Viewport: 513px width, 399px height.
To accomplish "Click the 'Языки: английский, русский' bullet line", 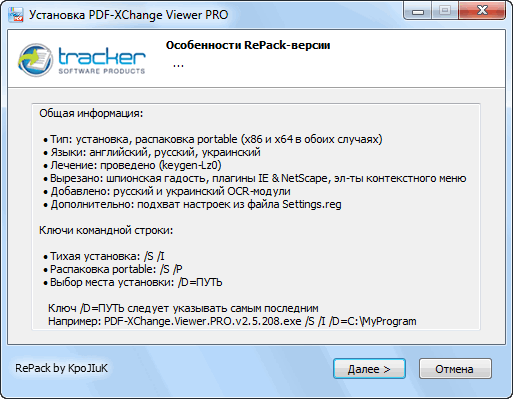I will [152, 152].
